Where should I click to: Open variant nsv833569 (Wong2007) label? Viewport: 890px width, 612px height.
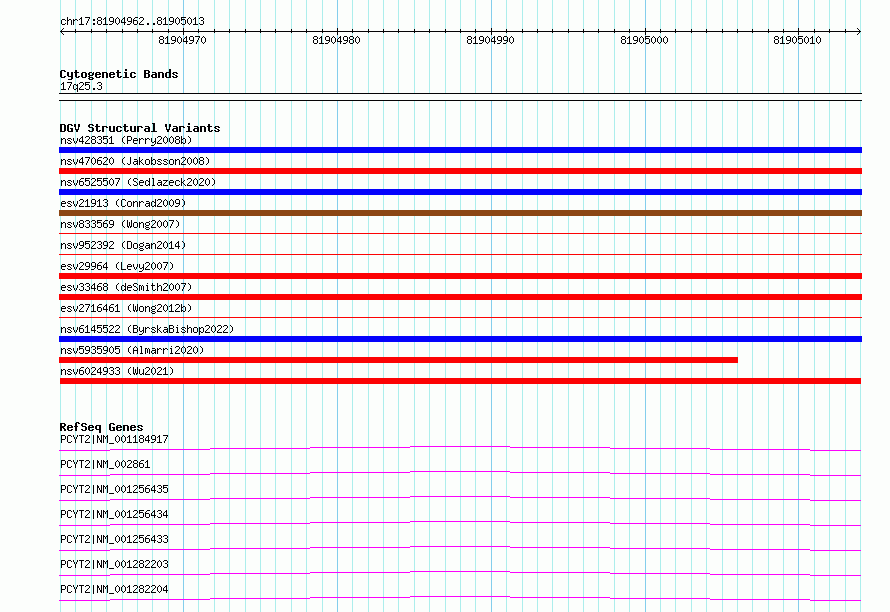click(x=120, y=224)
